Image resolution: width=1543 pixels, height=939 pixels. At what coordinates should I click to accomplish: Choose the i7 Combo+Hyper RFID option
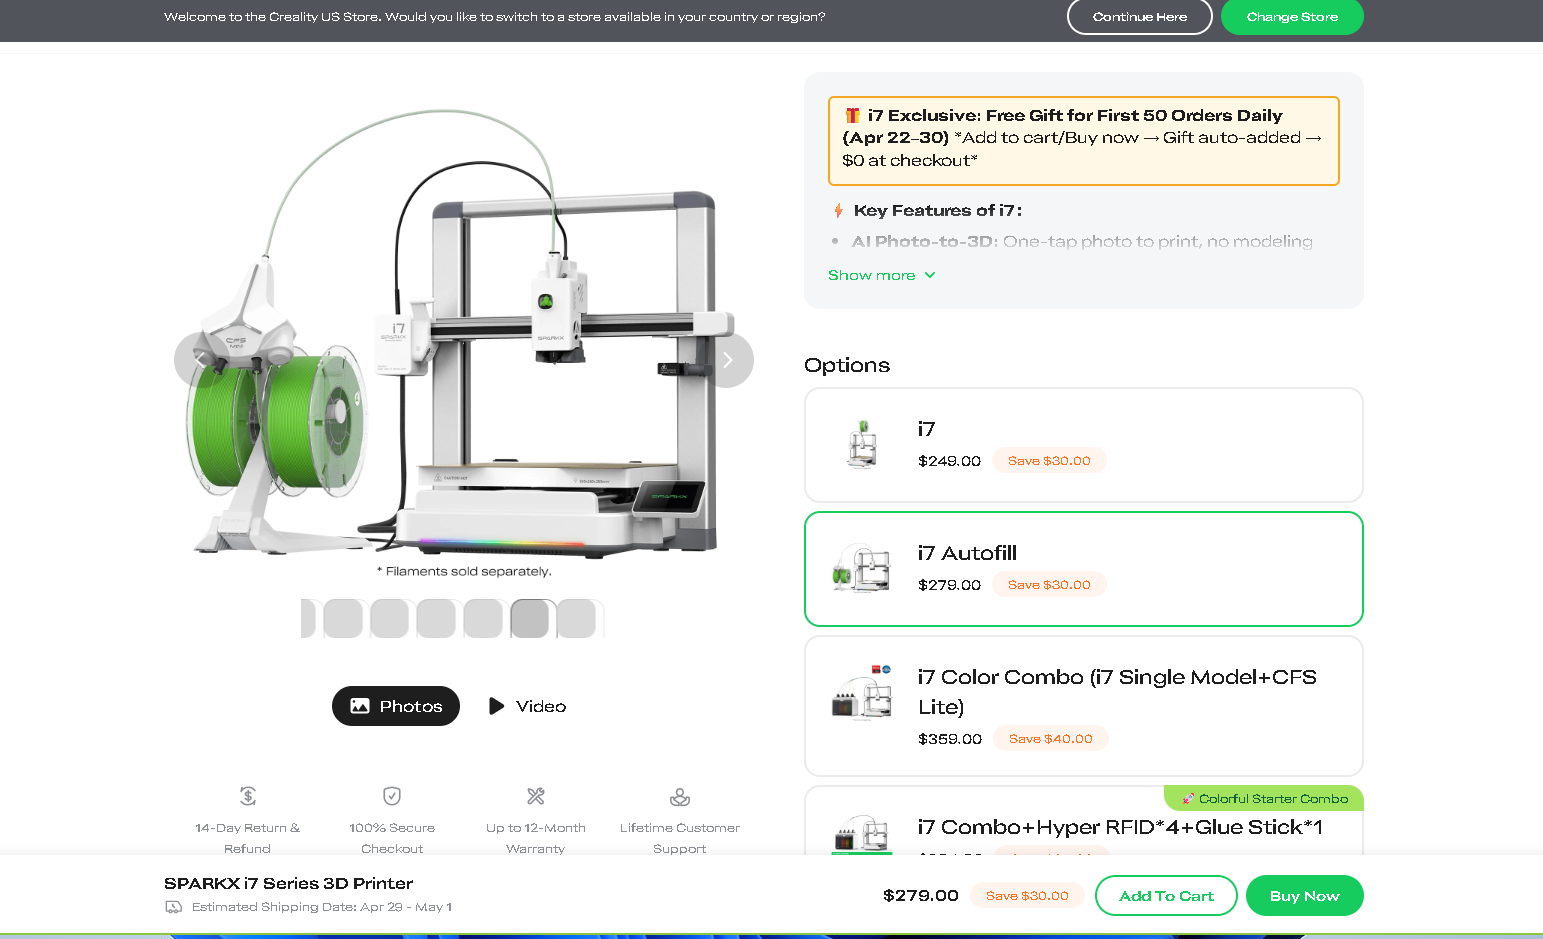coord(1084,821)
